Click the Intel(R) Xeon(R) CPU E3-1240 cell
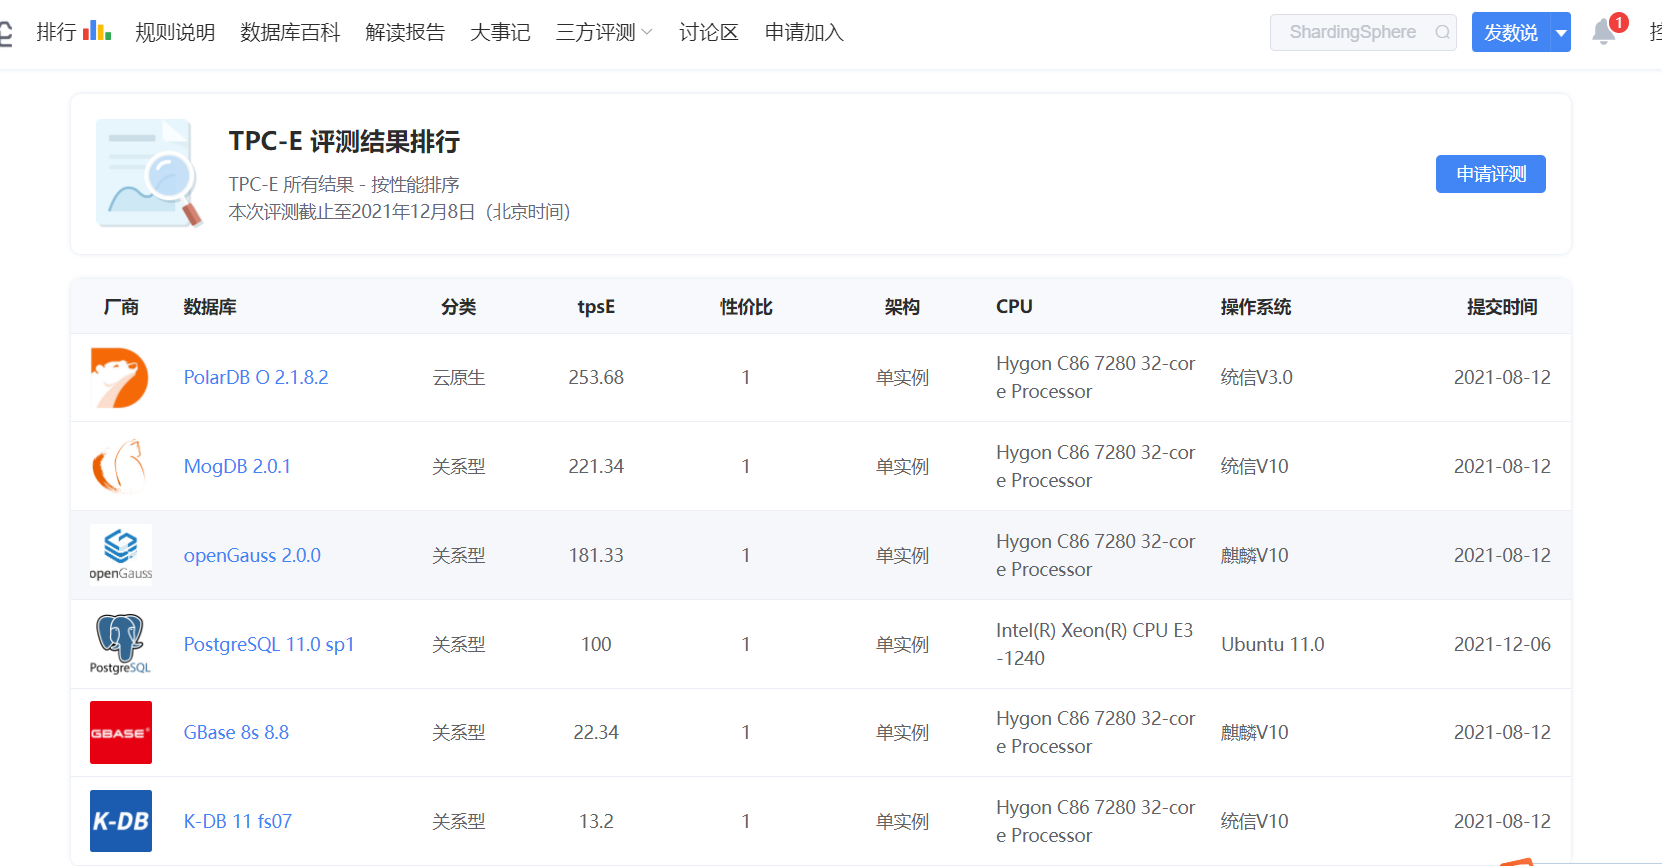This screenshot has height=866, width=1662. 1095,644
